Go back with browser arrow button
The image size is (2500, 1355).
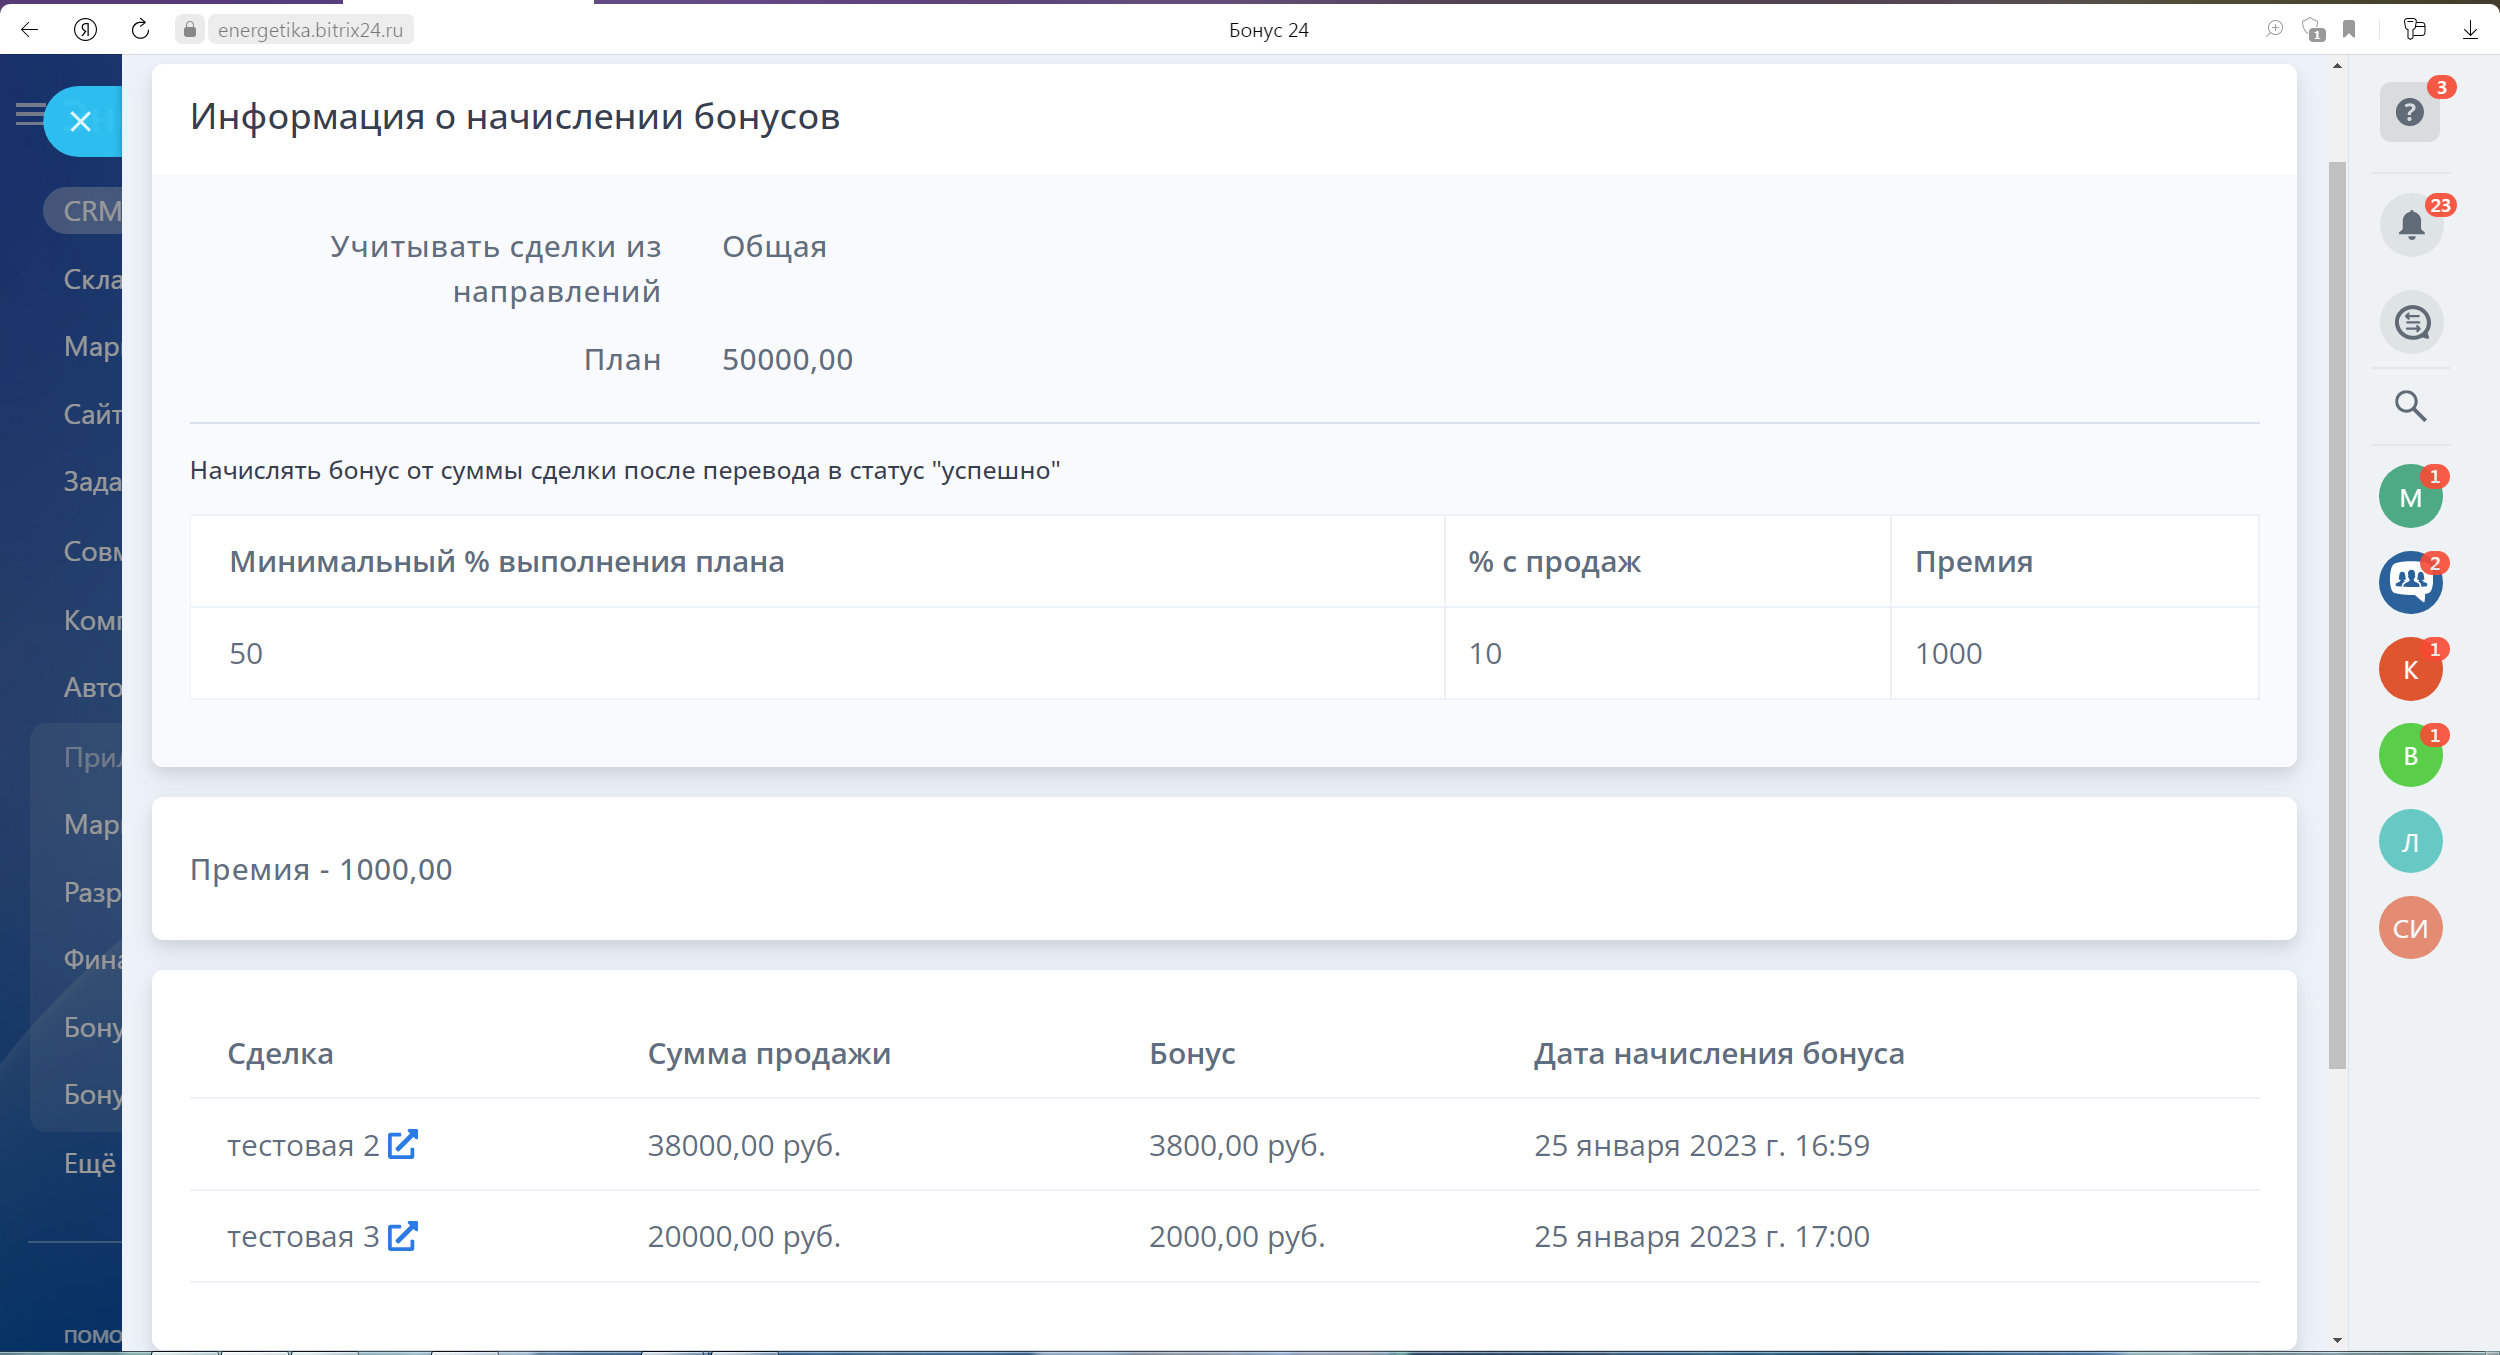tap(29, 30)
